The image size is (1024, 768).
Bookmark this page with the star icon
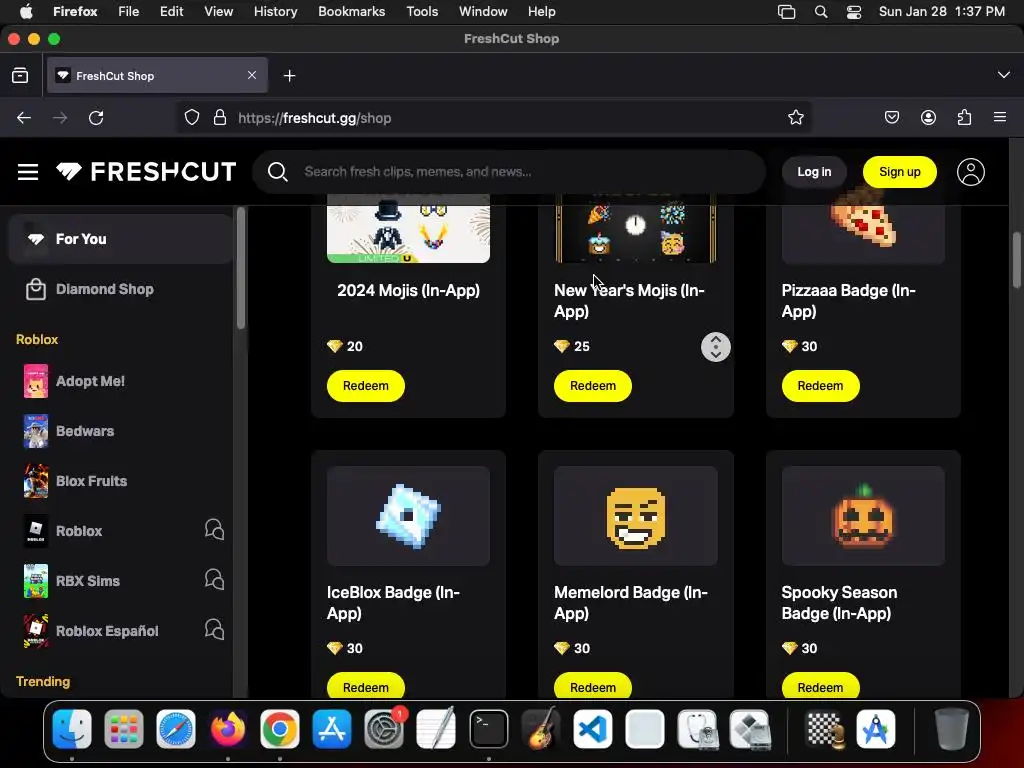[795, 118]
